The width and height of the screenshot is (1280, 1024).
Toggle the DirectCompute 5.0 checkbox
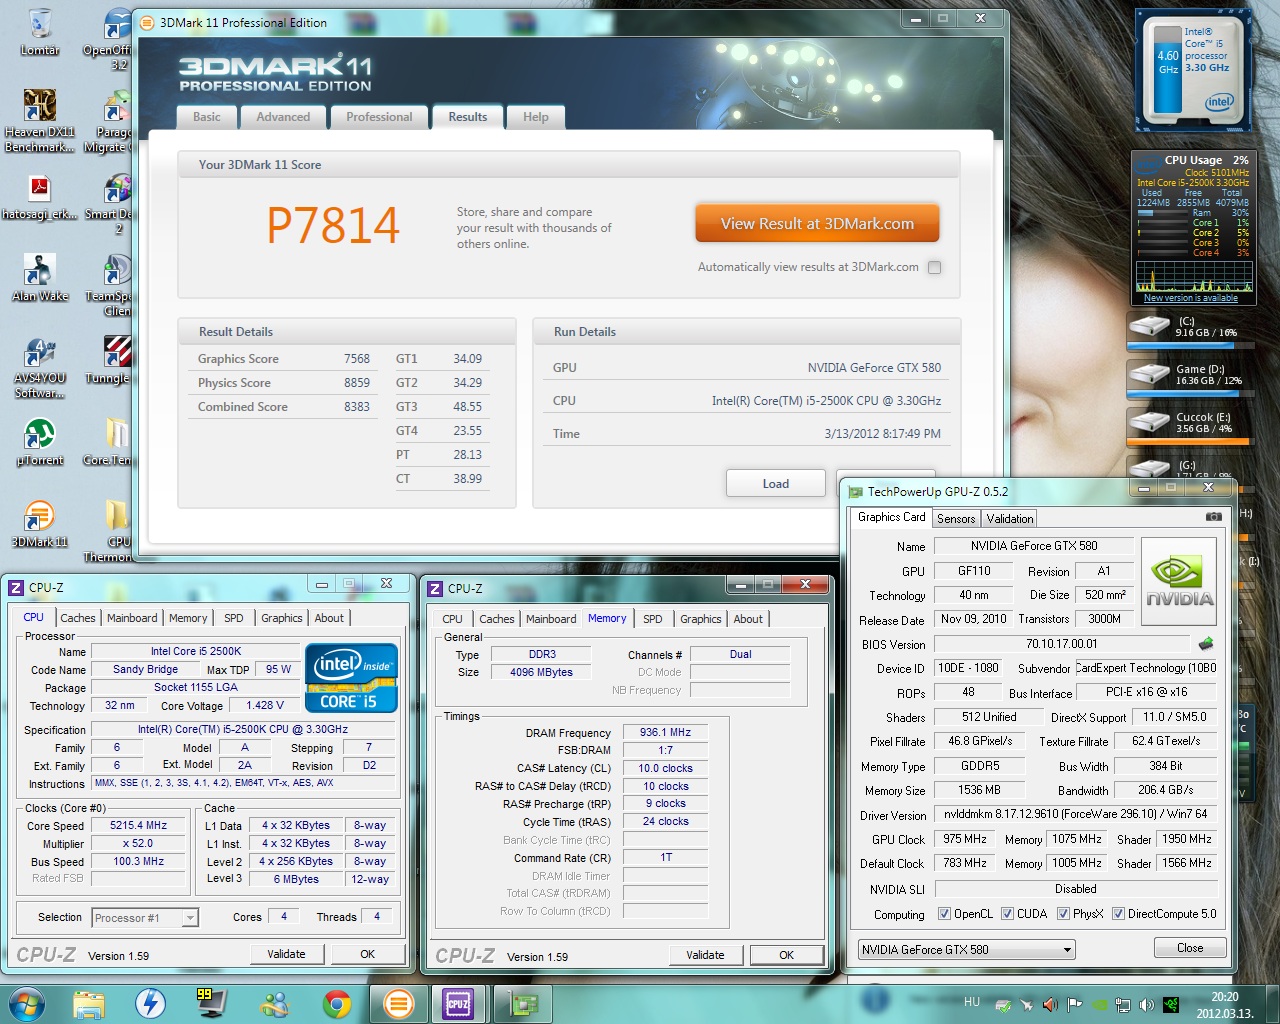tap(1118, 913)
